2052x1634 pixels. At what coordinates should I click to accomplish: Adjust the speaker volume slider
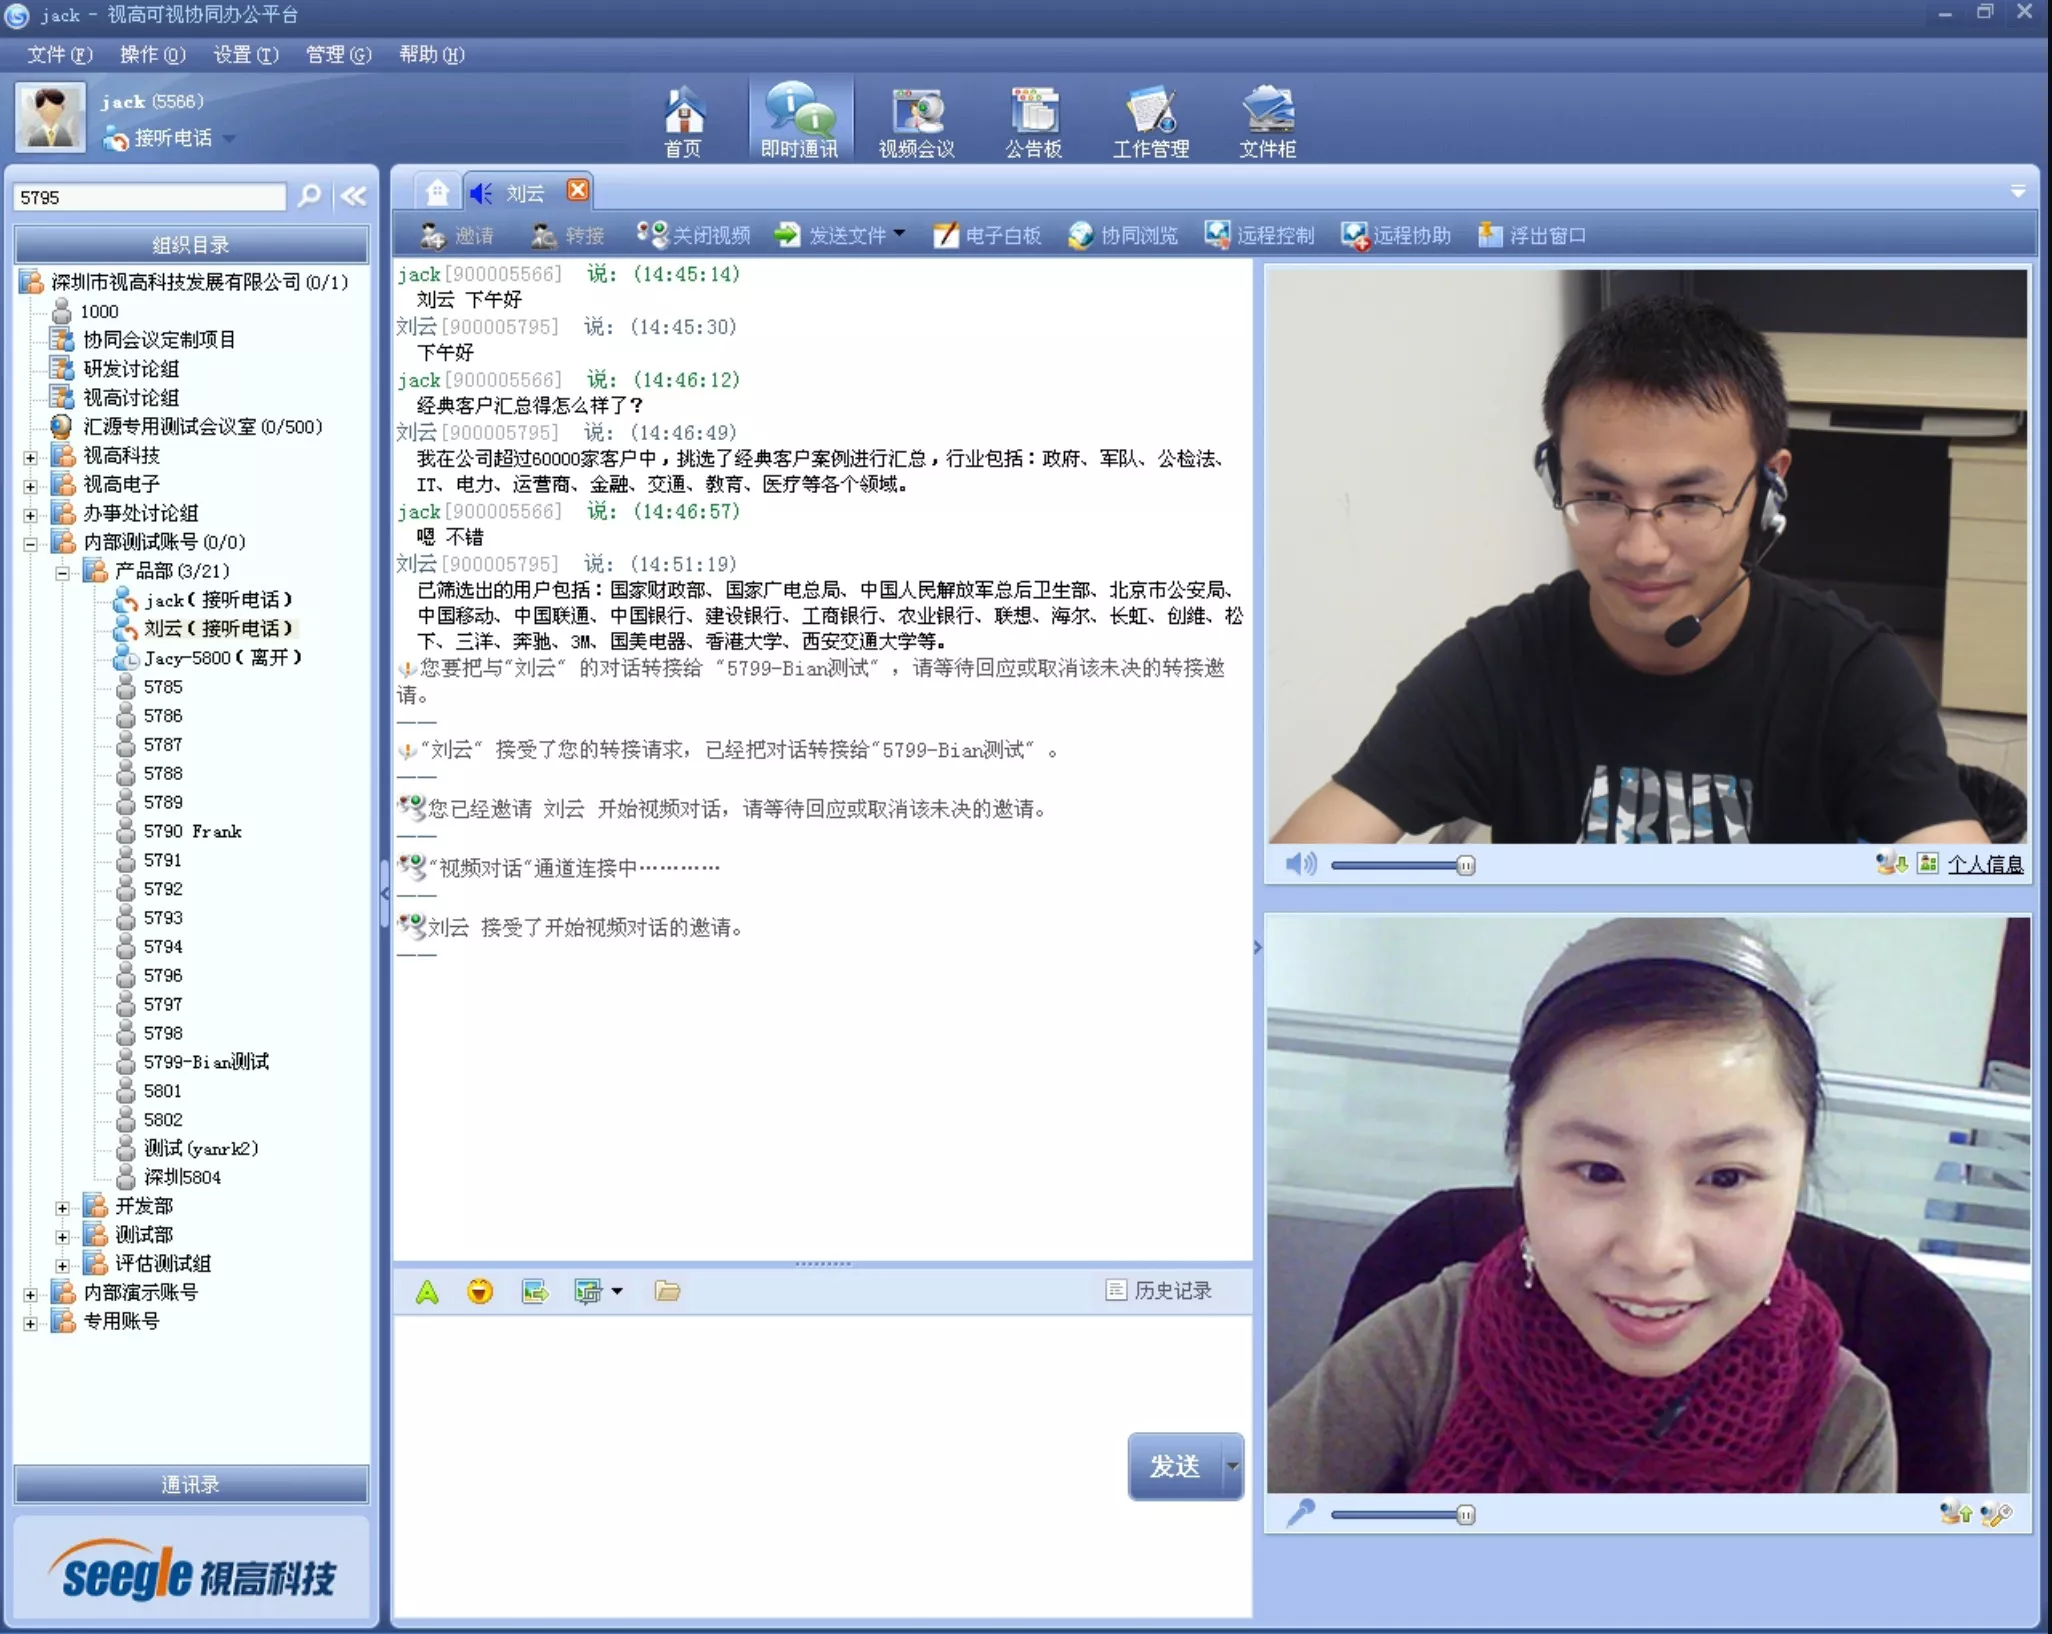click(1465, 865)
